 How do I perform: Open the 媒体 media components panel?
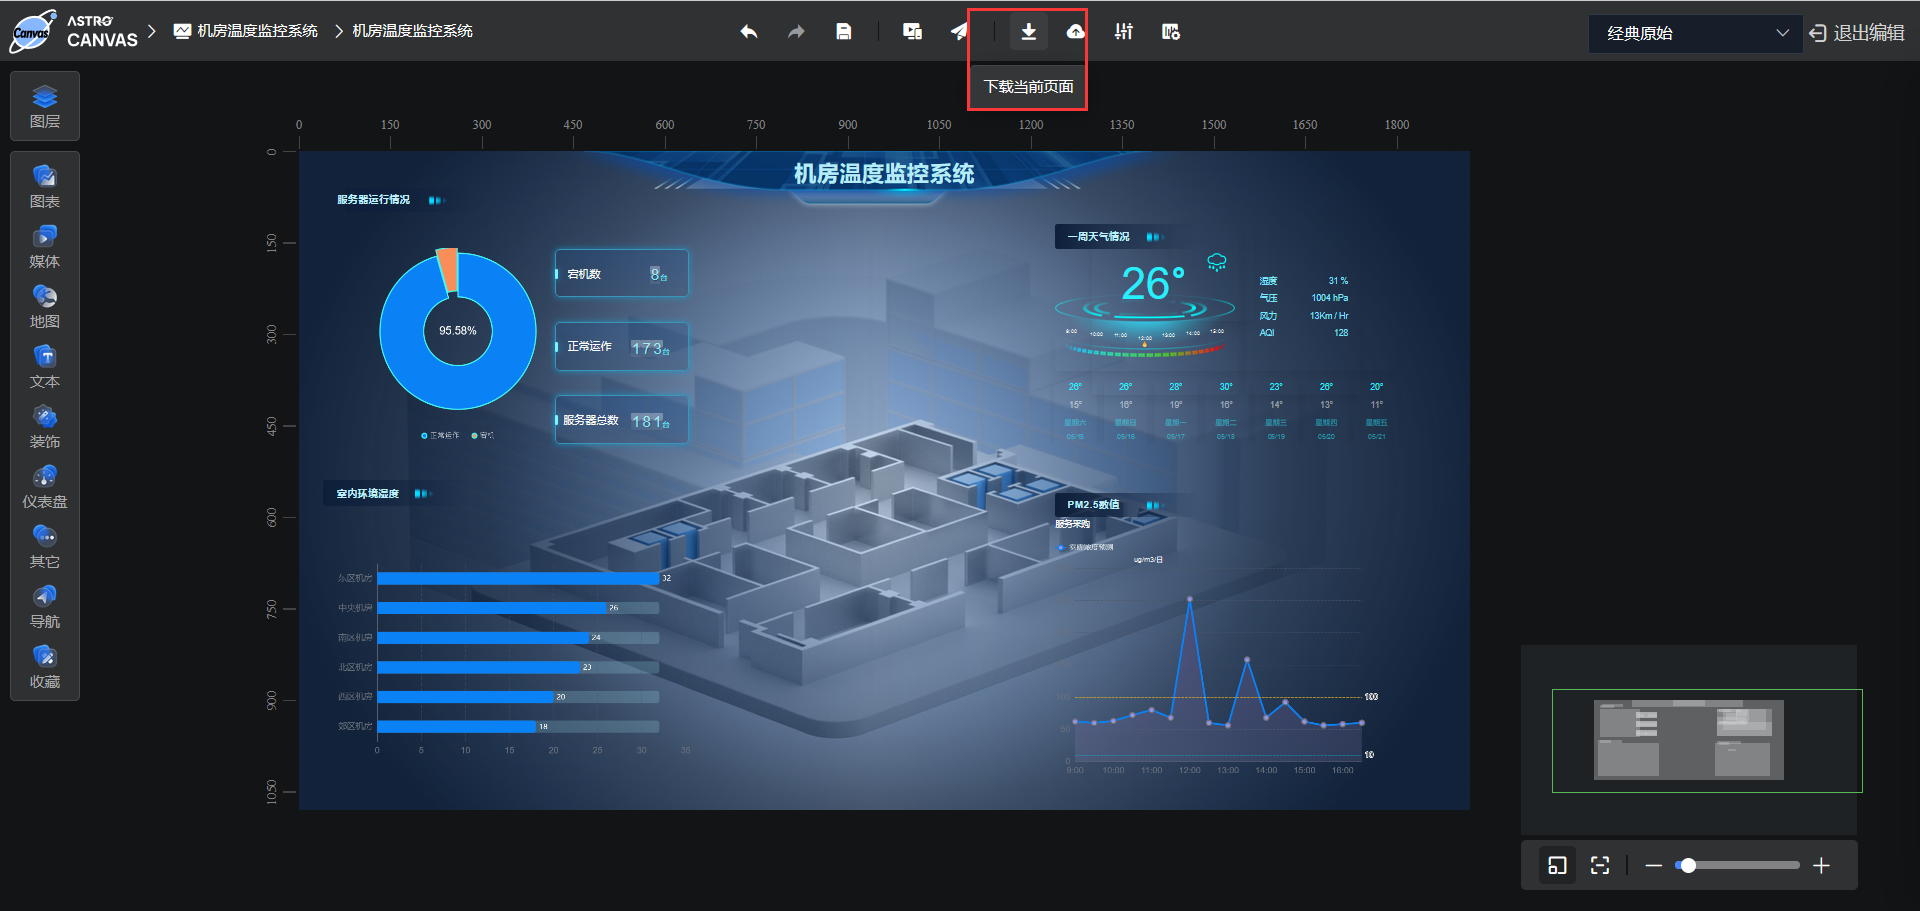(44, 246)
